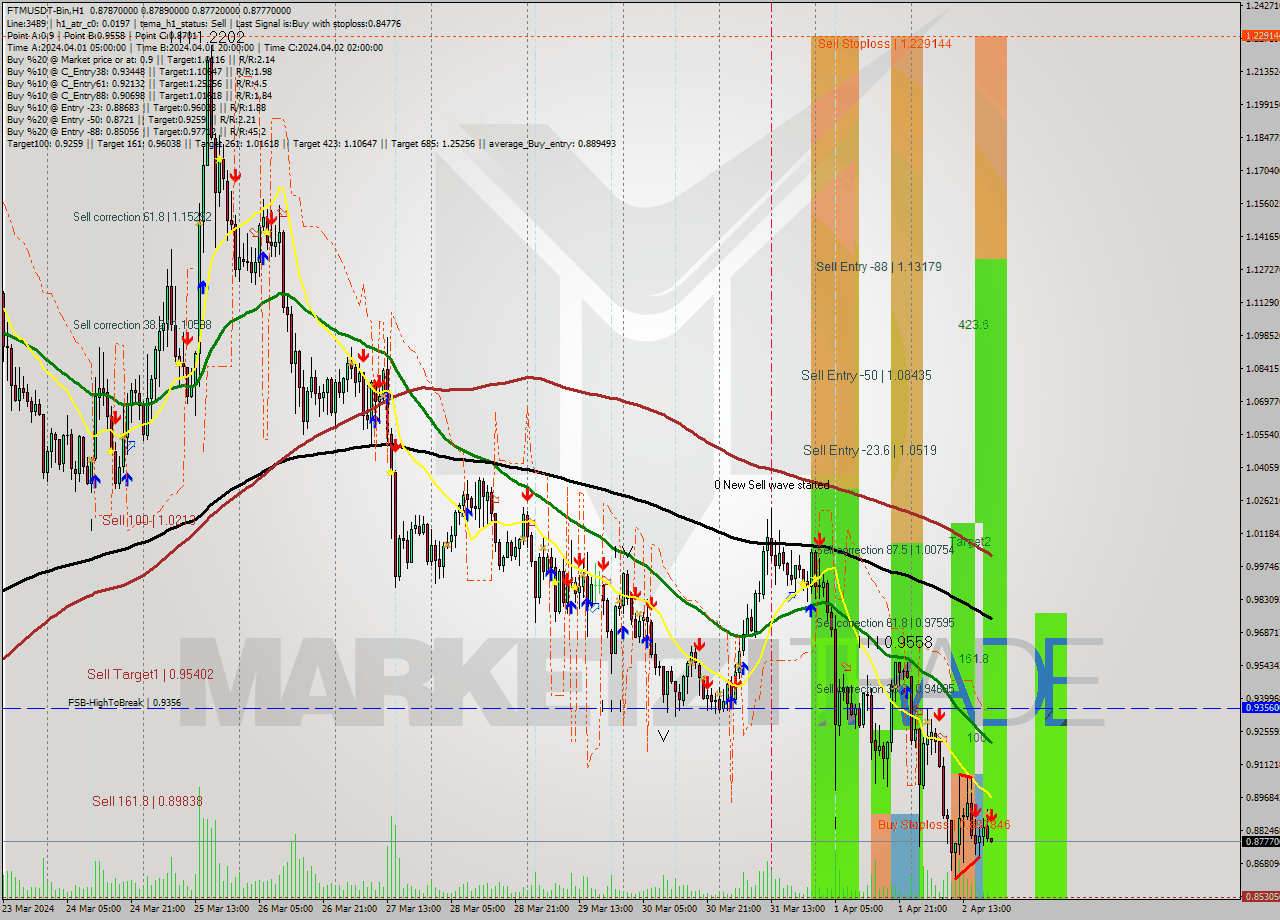This screenshot has width=1280, height=920.
Task: Click the '2 Apr 13:00' time axis label
Action: click(x=986, y=909)
